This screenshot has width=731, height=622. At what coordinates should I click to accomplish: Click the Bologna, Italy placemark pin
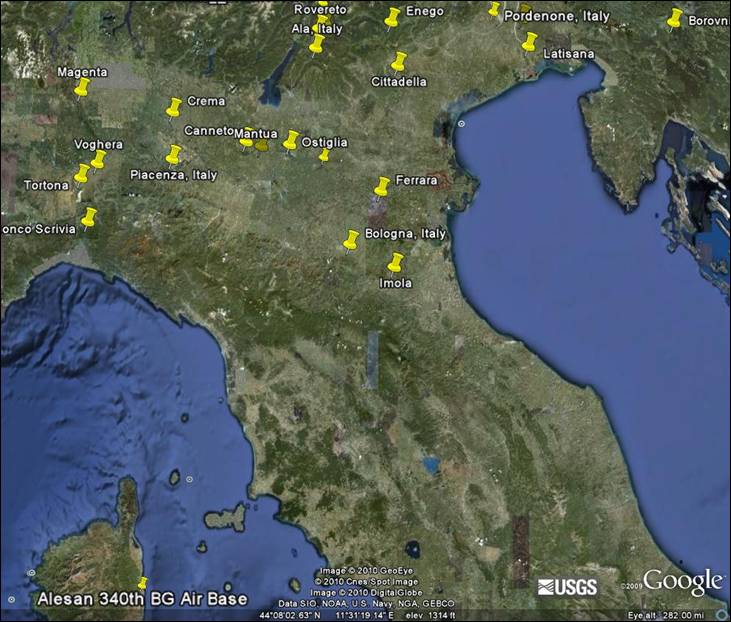pos(351,241)
